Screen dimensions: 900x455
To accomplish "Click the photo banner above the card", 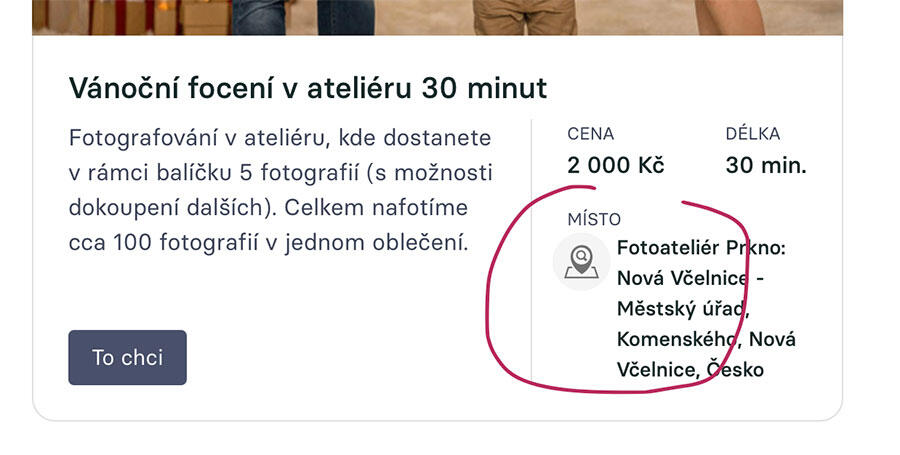I will click(x=437, y=16).
